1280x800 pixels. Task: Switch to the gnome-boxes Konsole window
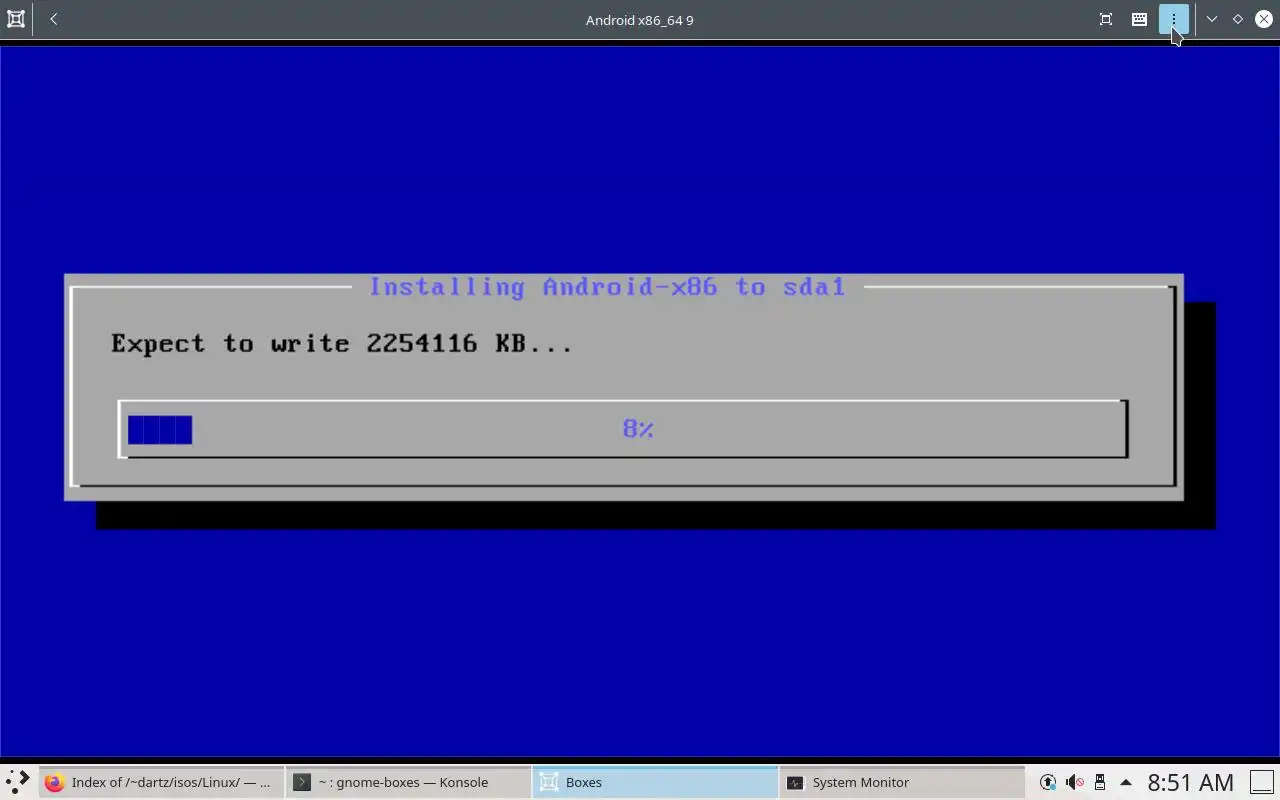coord(407,782)
